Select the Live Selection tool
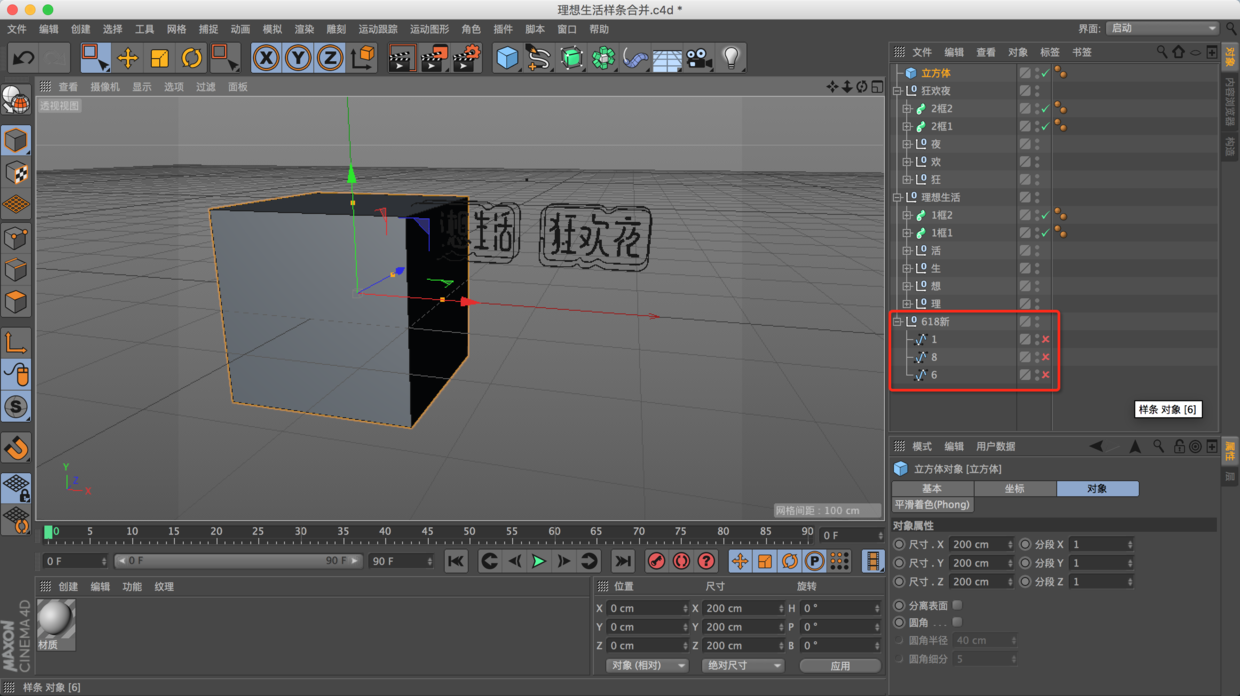1240x696 pixels. [95, 58]
